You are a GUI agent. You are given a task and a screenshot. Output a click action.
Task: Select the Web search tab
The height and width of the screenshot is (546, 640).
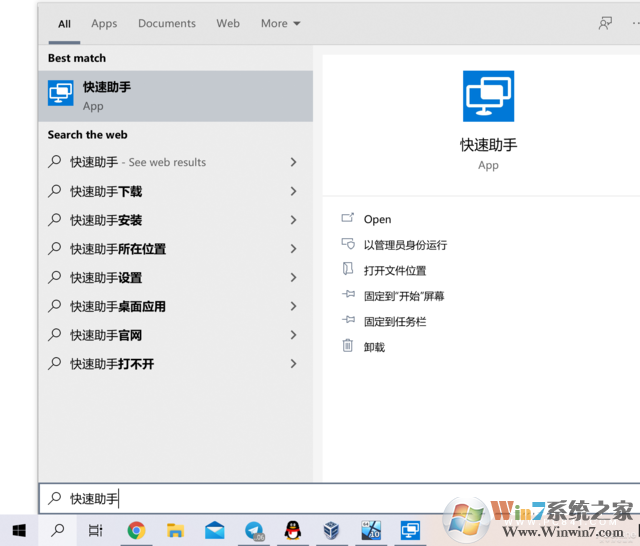(228, 23)
